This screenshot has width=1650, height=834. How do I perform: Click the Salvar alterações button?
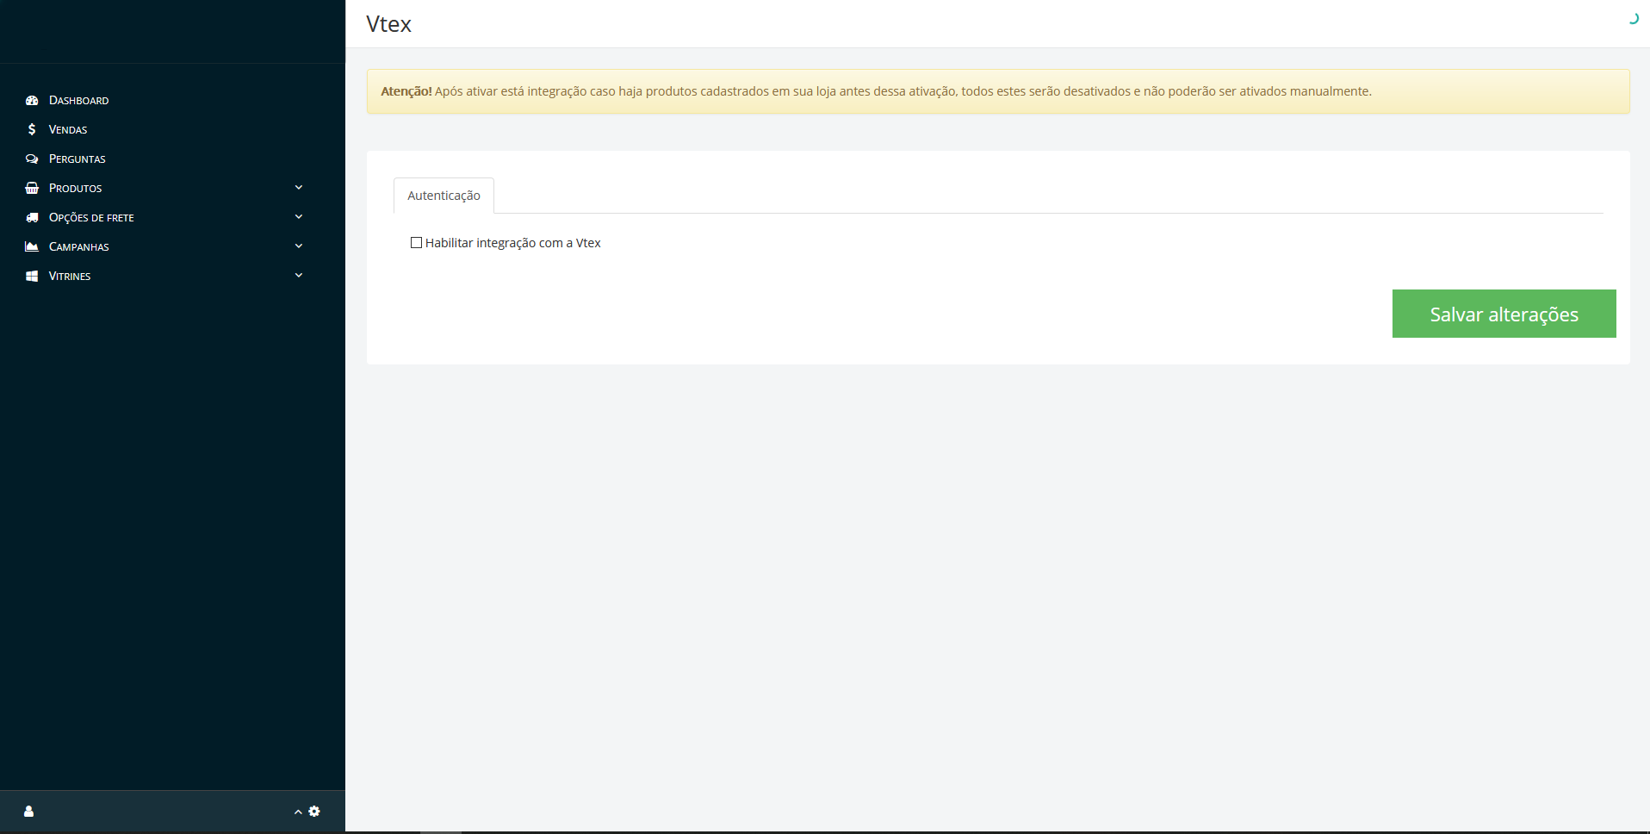click(x=1504, y=314)
